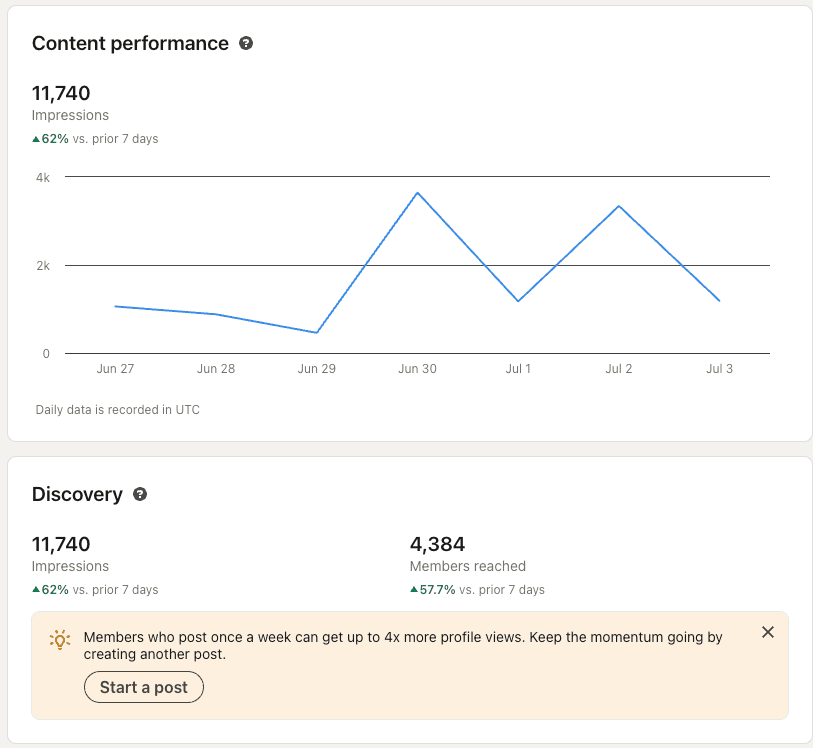Select the 4,384 Members reached figure
Screen dimensions: 813x748
[437, 545]
